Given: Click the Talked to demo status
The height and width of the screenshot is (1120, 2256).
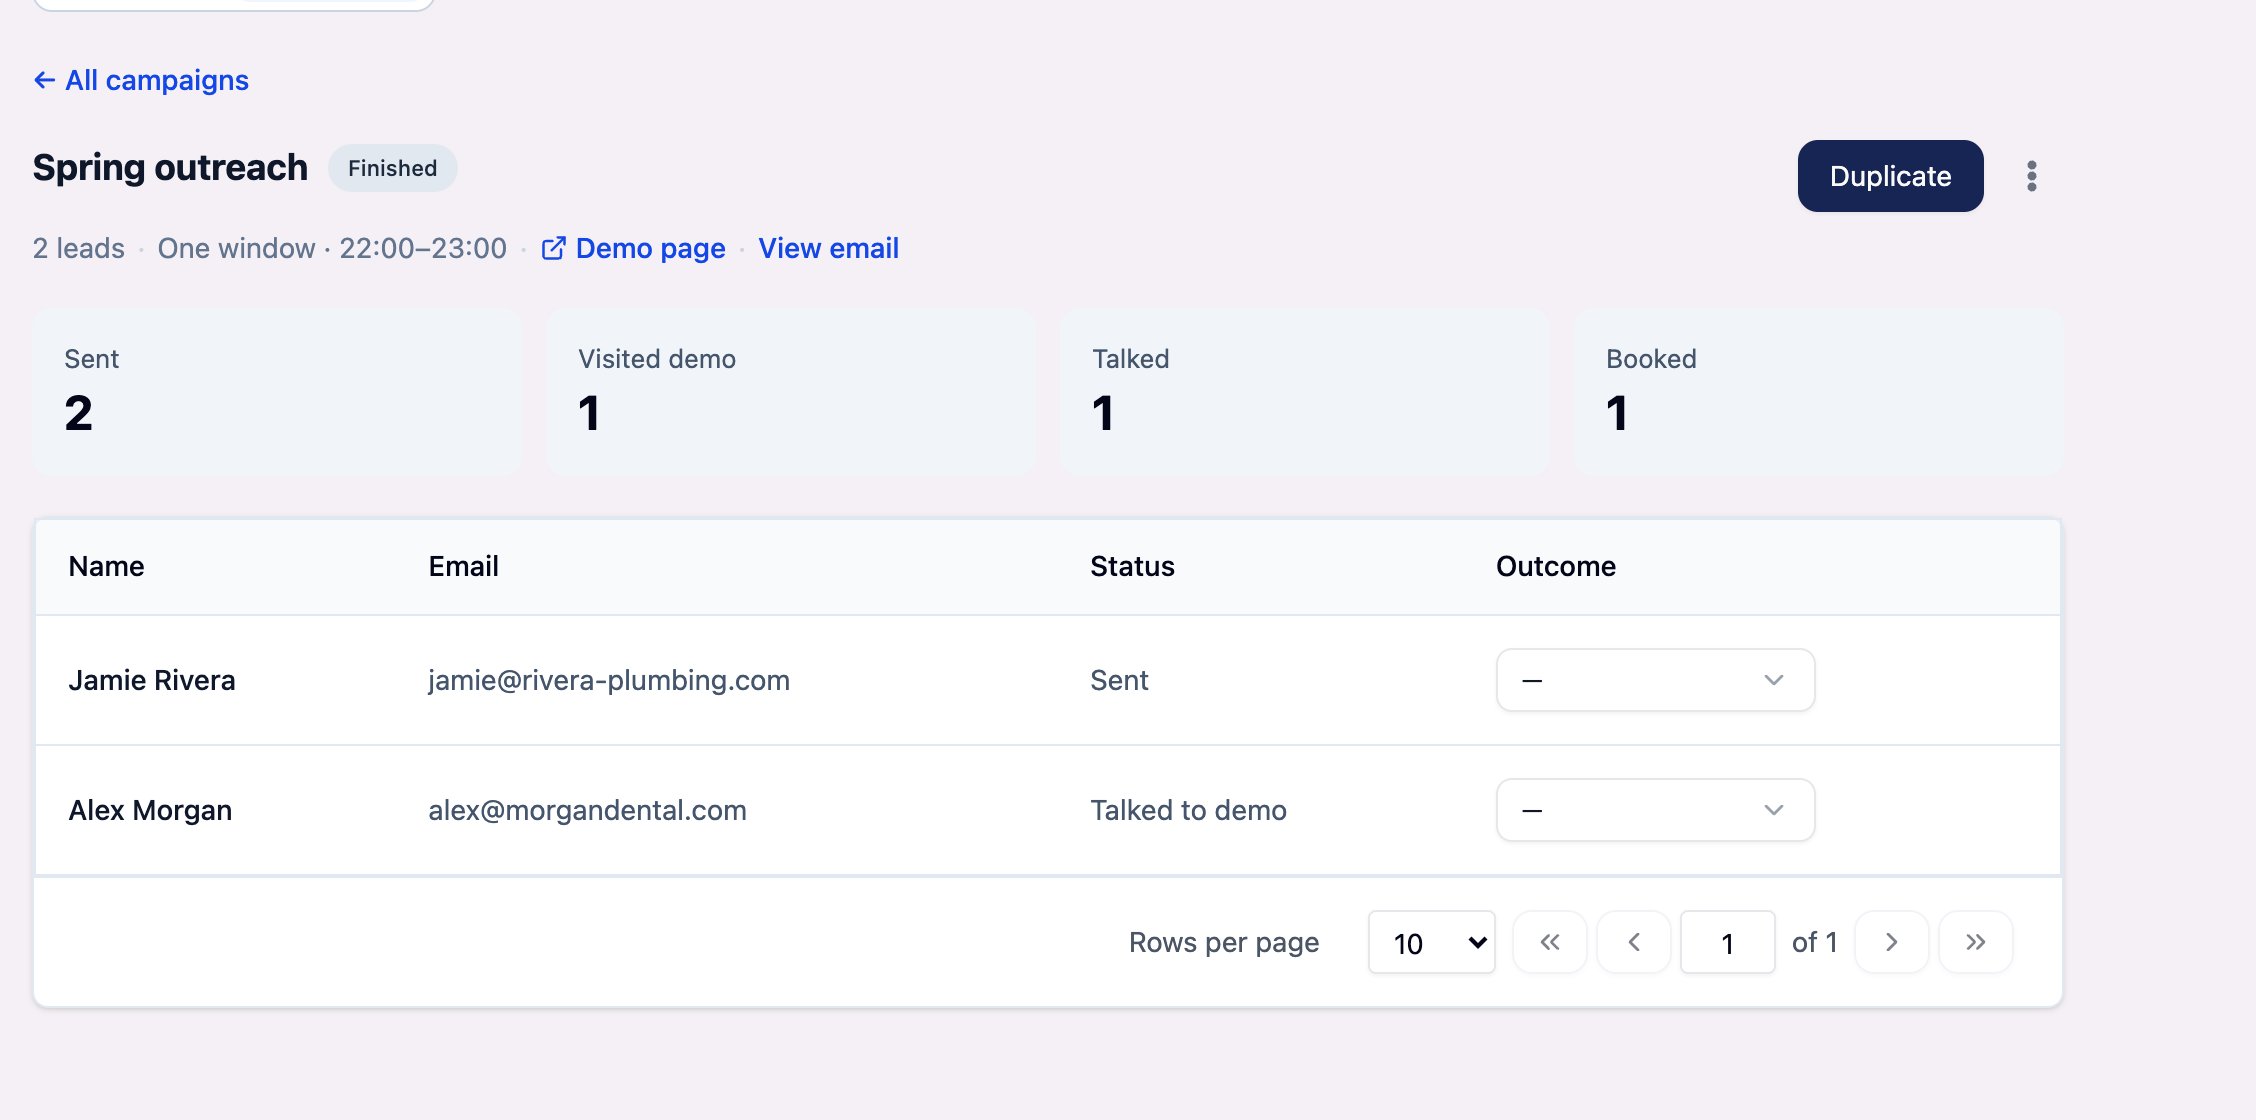Looking at the screenshot, I should click(x=1188, y=810).
